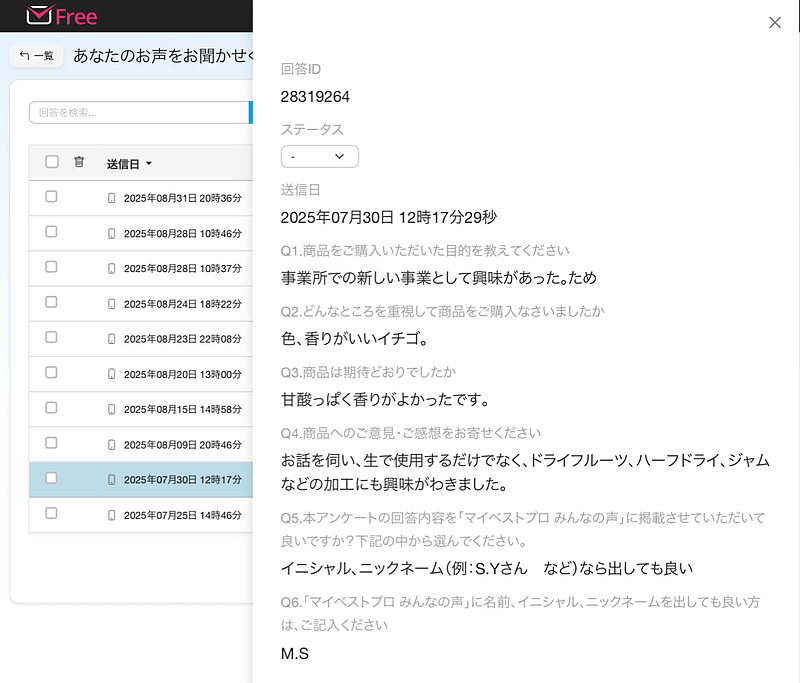Image resolution: width=800 pixels, height=683 pixels.
Task: Check the box for 2025年08月28日 10時46分 row
Action: click(51, 232)
